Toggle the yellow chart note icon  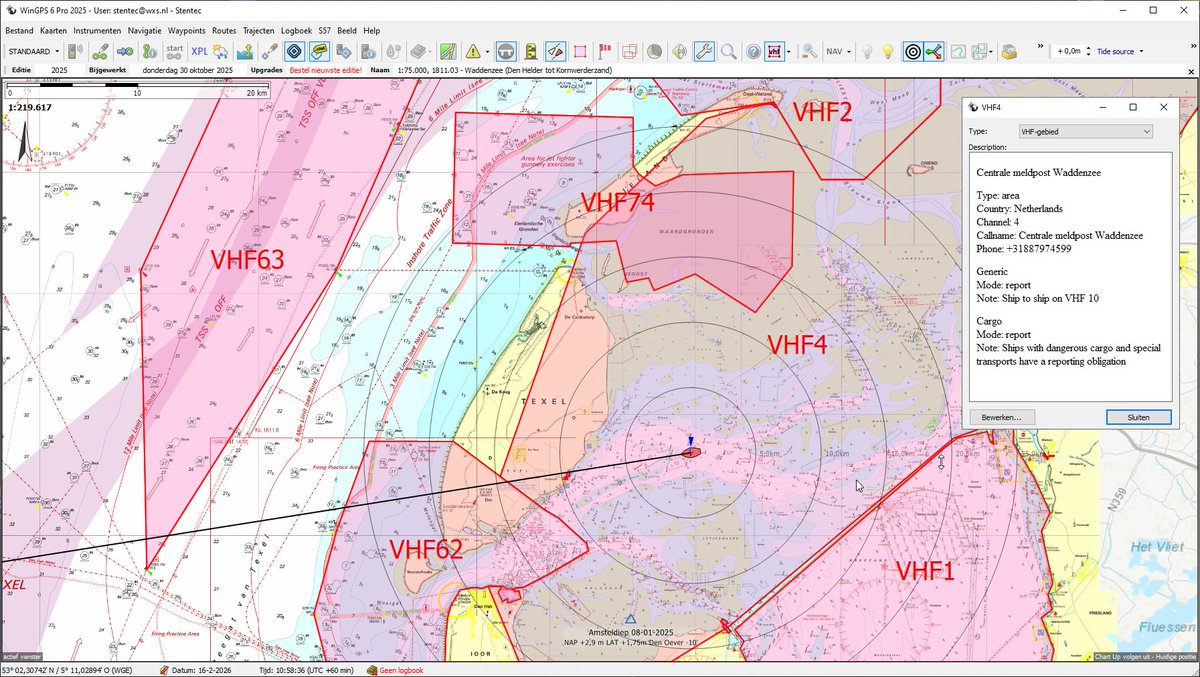tap(320, 51)
